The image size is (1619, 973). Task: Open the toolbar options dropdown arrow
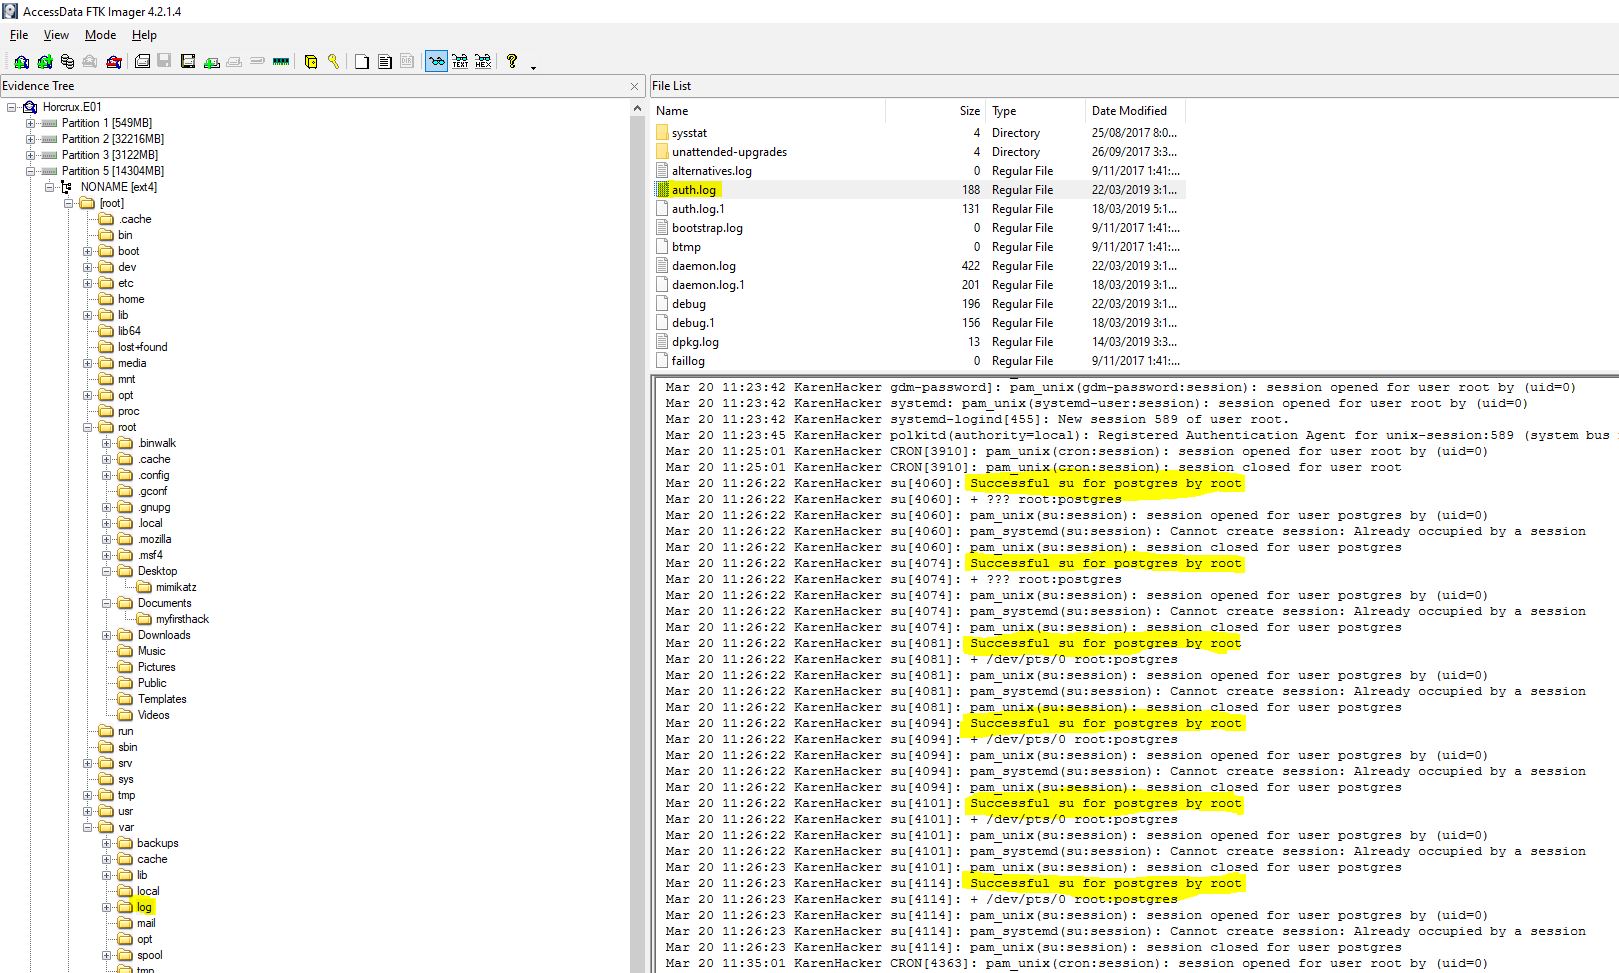pos(533,67)
